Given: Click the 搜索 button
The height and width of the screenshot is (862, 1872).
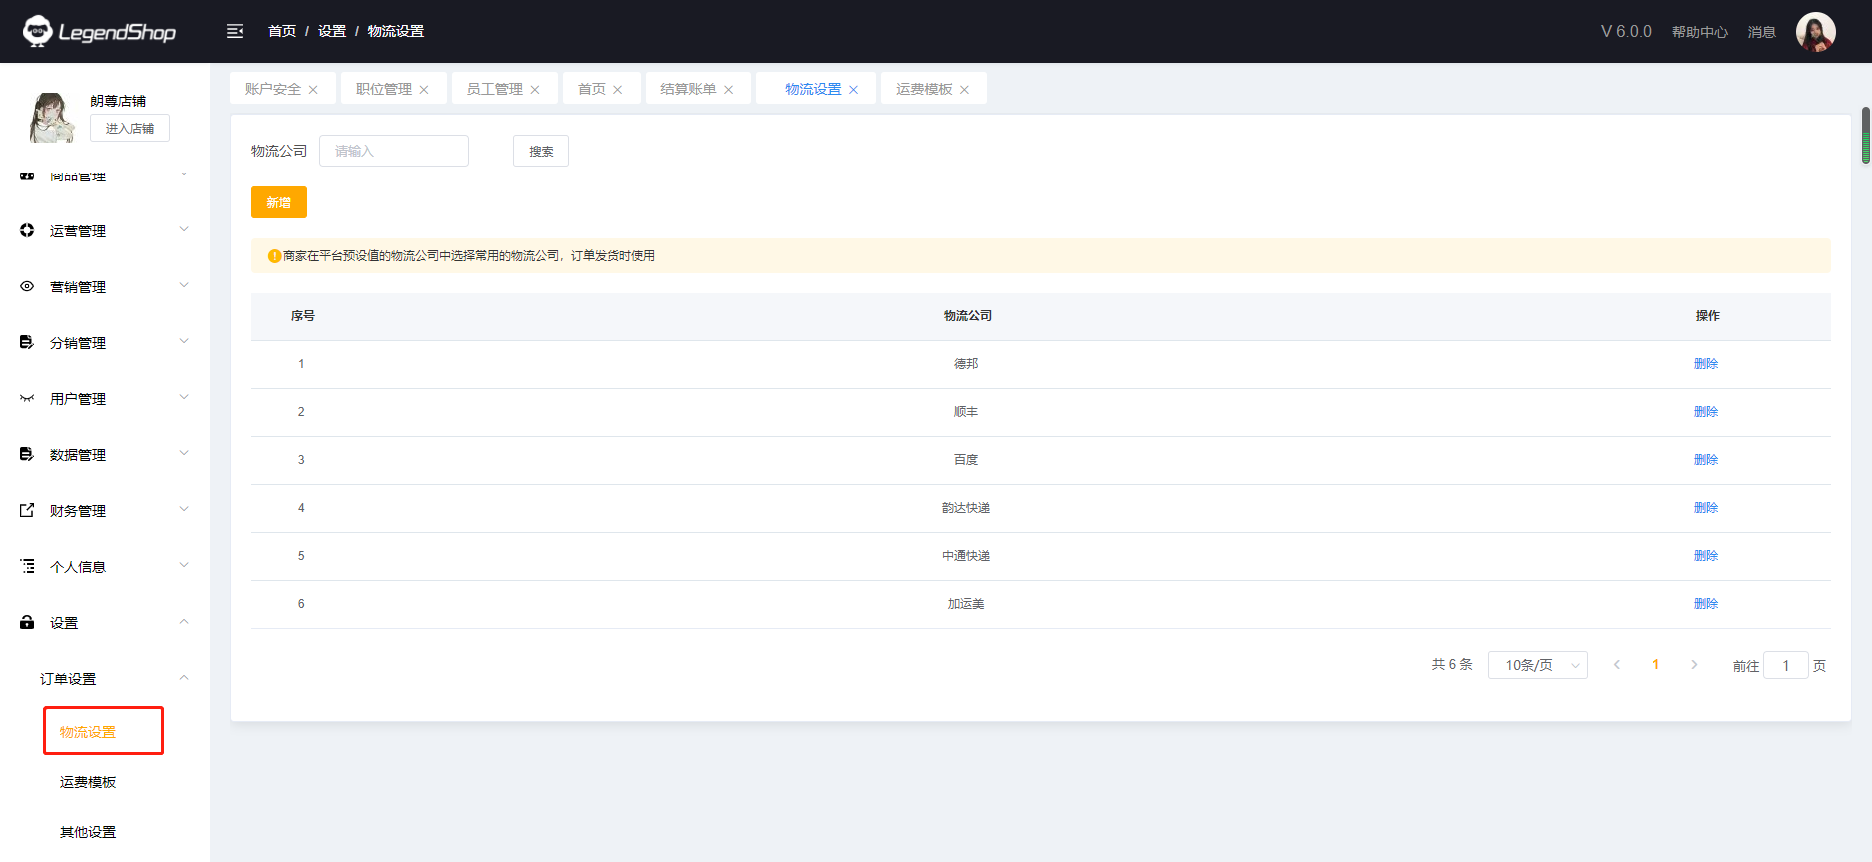Looking at the screenshot, I should click(x=540, y=151).
